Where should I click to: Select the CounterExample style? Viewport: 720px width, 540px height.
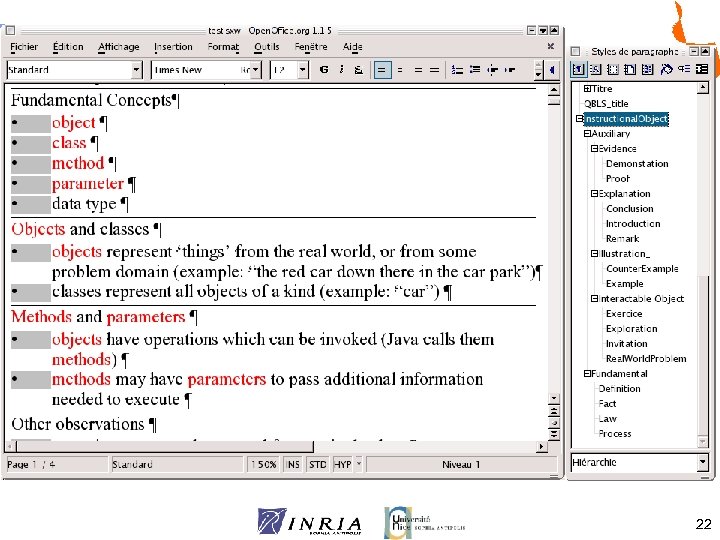click(x=642, y=269)
